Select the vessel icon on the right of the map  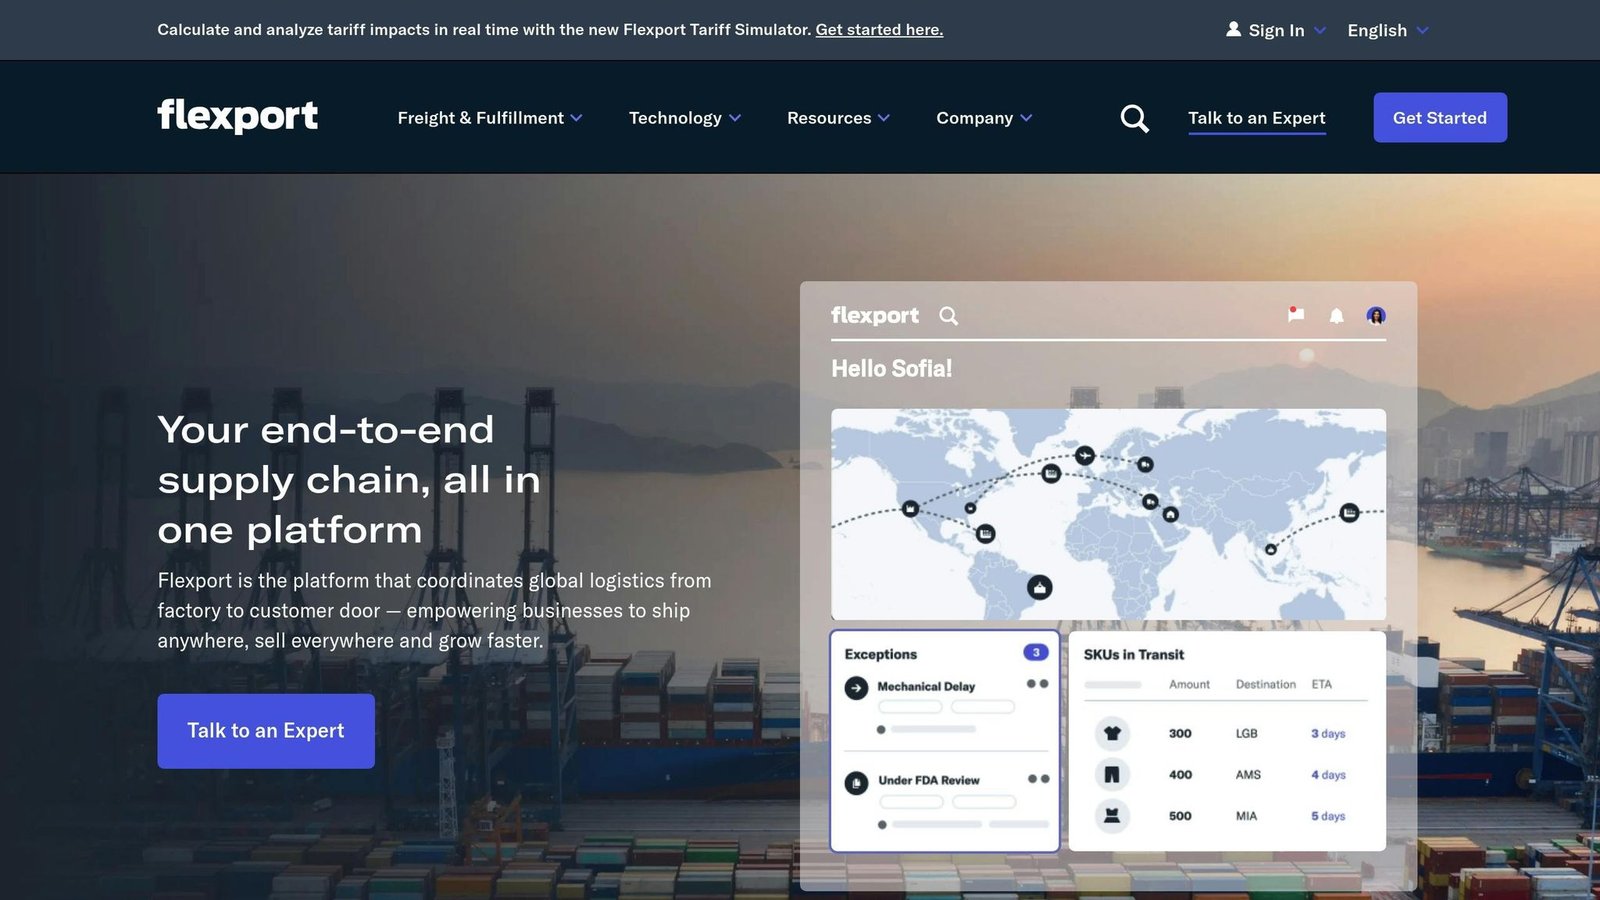point(1348,512)
